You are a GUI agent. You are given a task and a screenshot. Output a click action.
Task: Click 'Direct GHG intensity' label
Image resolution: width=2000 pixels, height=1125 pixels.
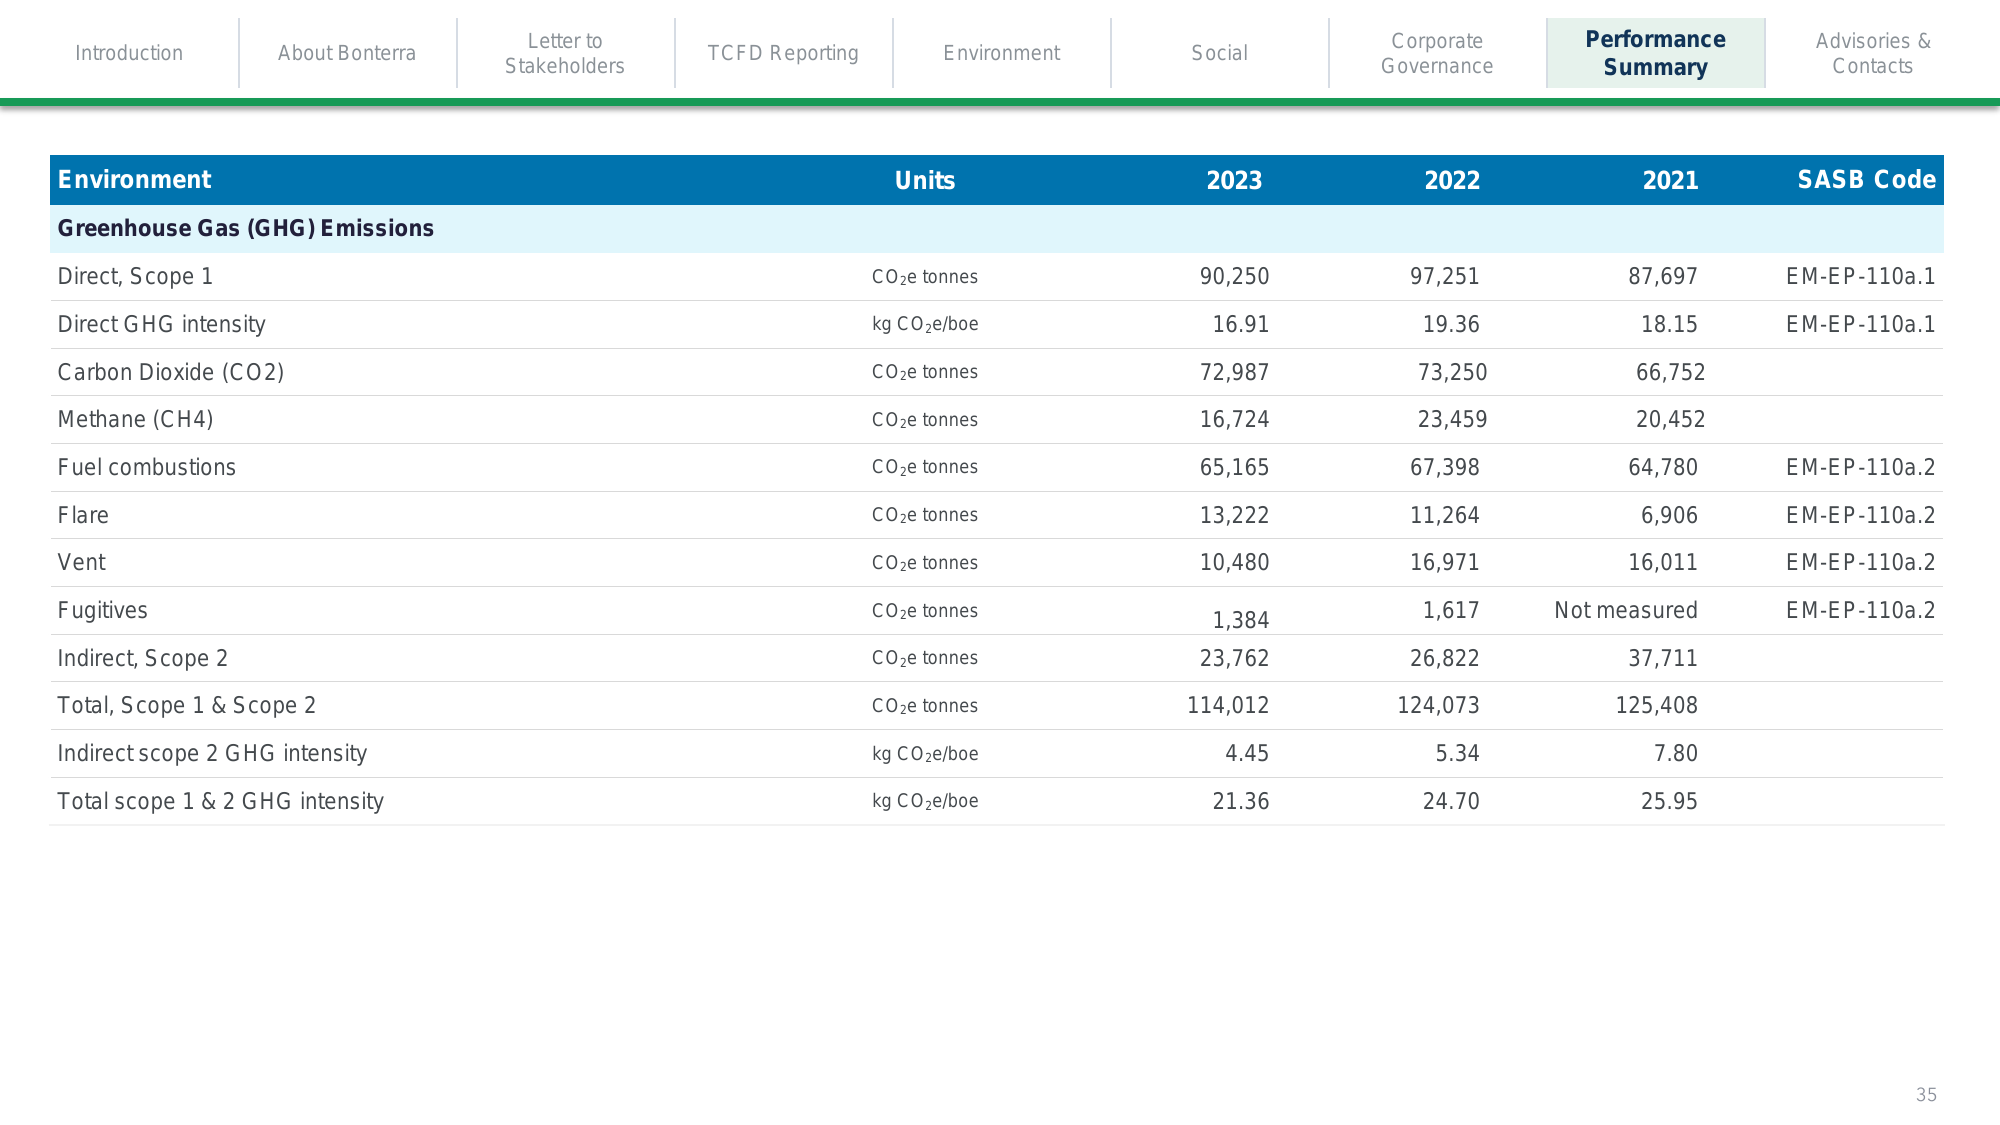(161, 324)
